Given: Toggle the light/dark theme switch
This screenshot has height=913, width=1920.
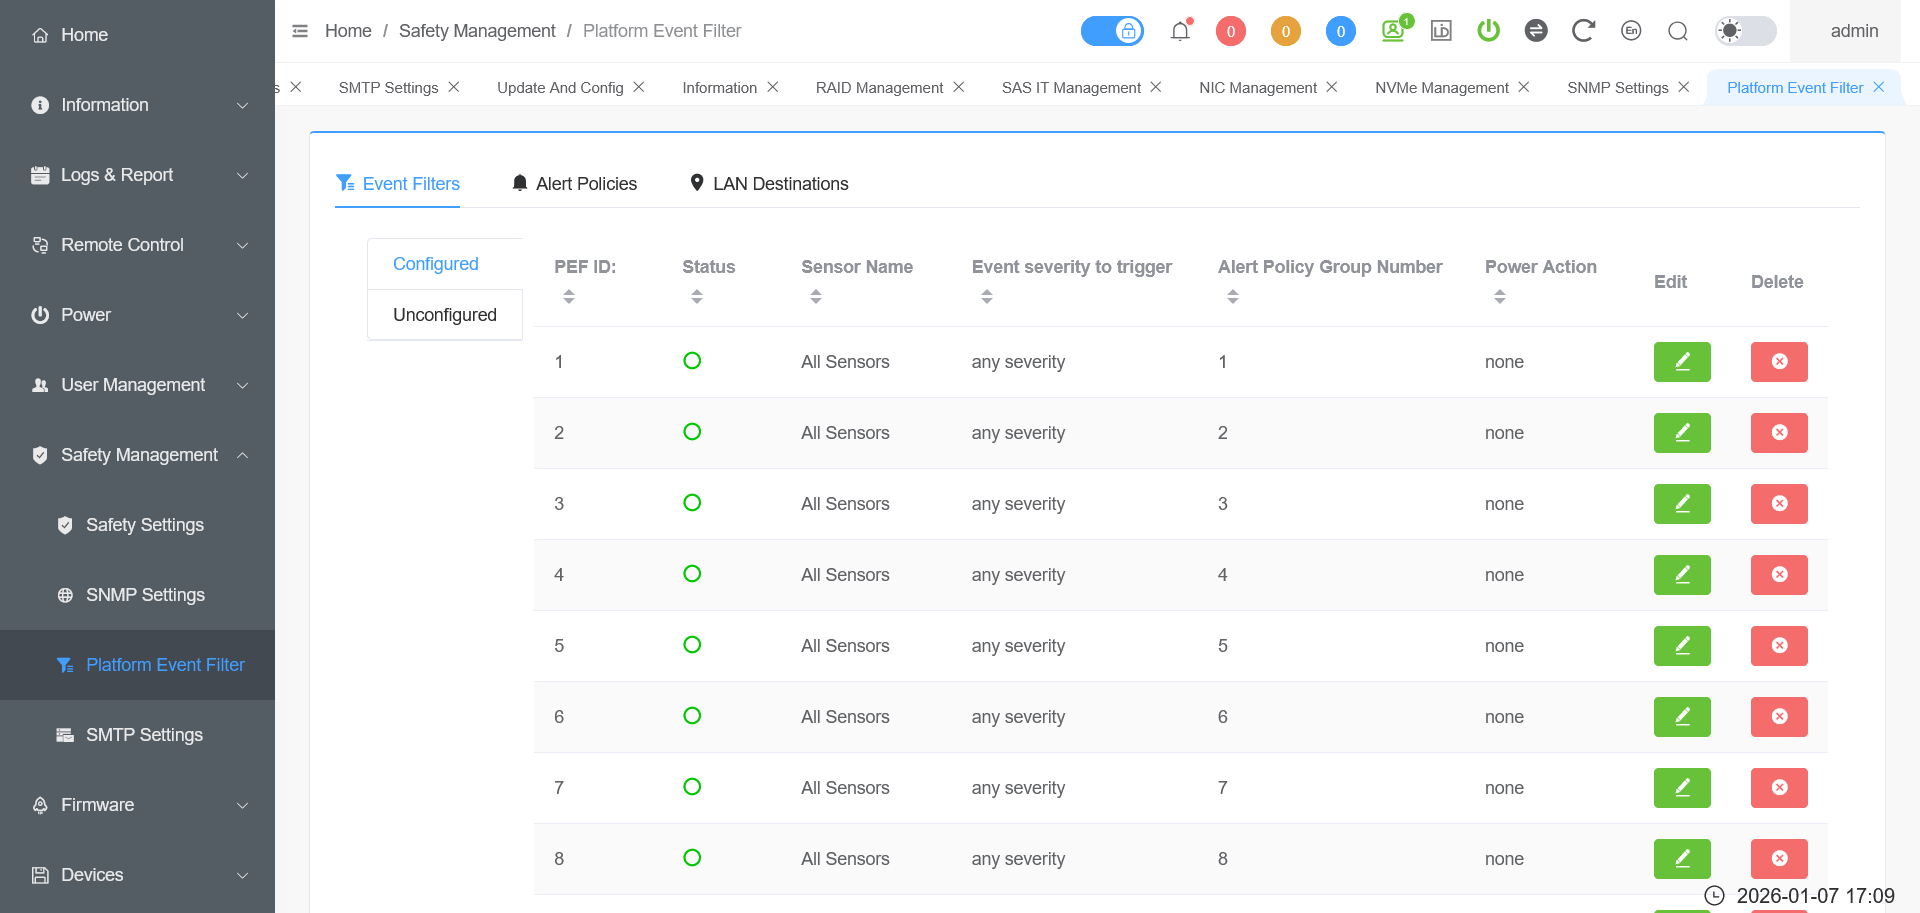Looking at the screenshot, I should tap(1745, 31).
